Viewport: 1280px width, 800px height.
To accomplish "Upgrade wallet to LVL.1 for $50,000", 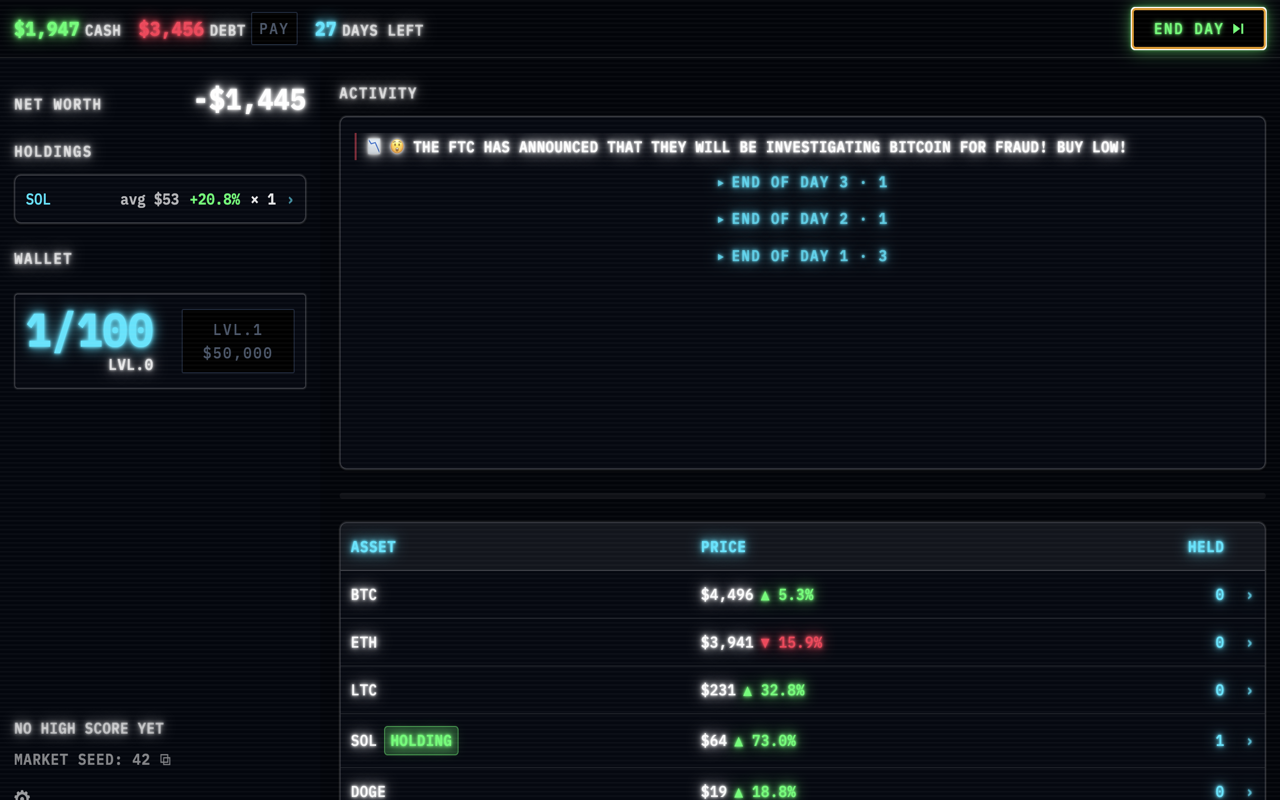I will (238, 341).
